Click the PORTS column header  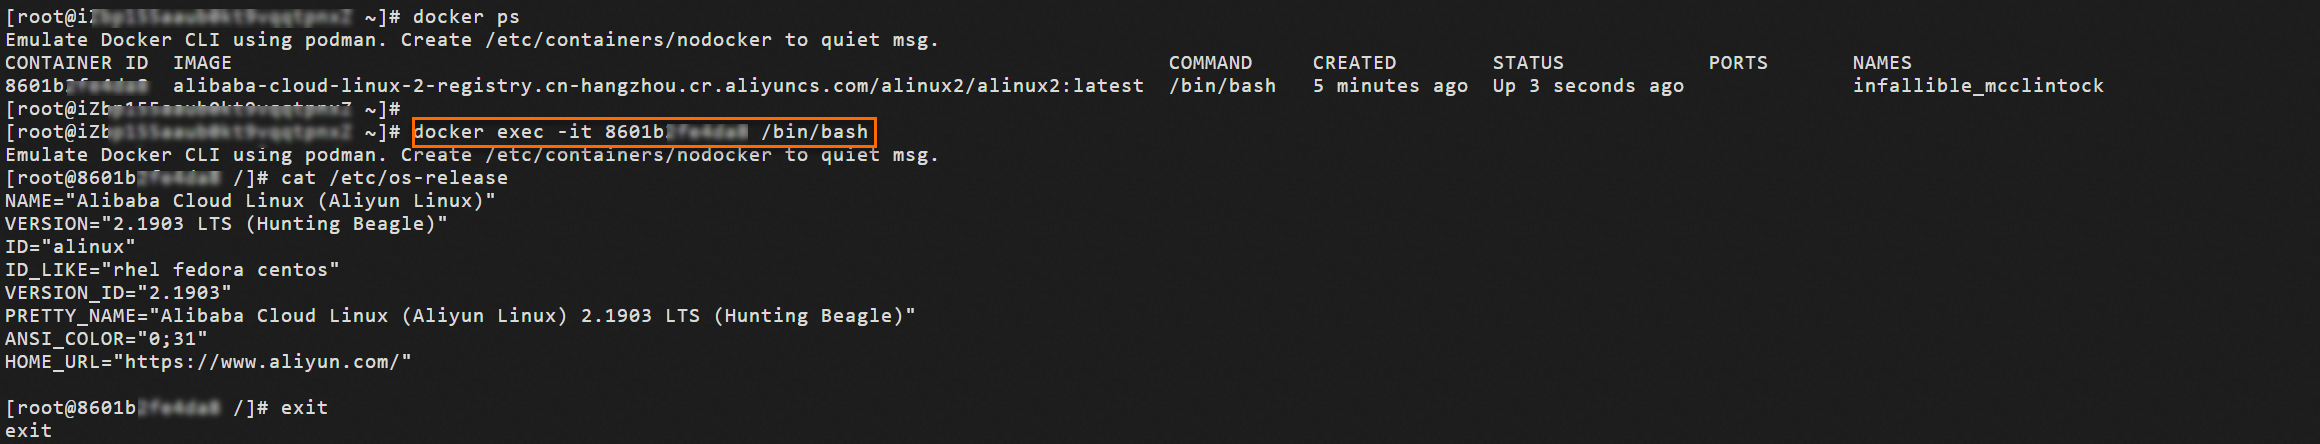[x=1738, y=63]
